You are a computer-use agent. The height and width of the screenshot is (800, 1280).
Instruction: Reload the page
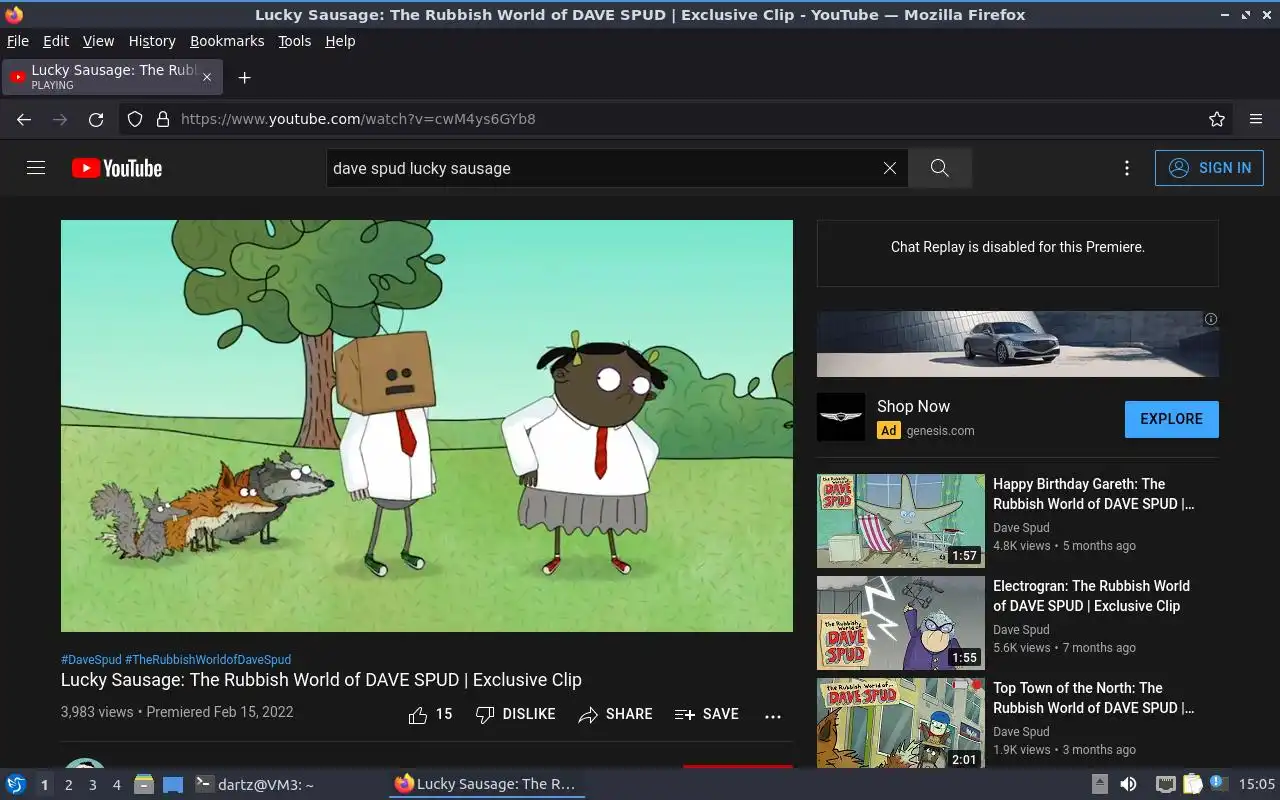(96, 119)
